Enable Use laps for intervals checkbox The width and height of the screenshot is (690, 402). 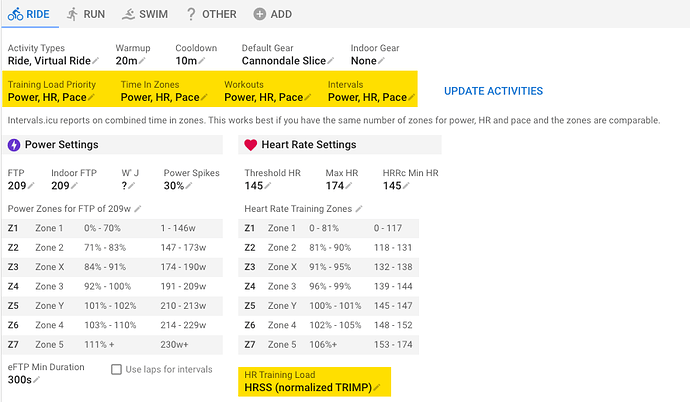[x=116, y=369]
